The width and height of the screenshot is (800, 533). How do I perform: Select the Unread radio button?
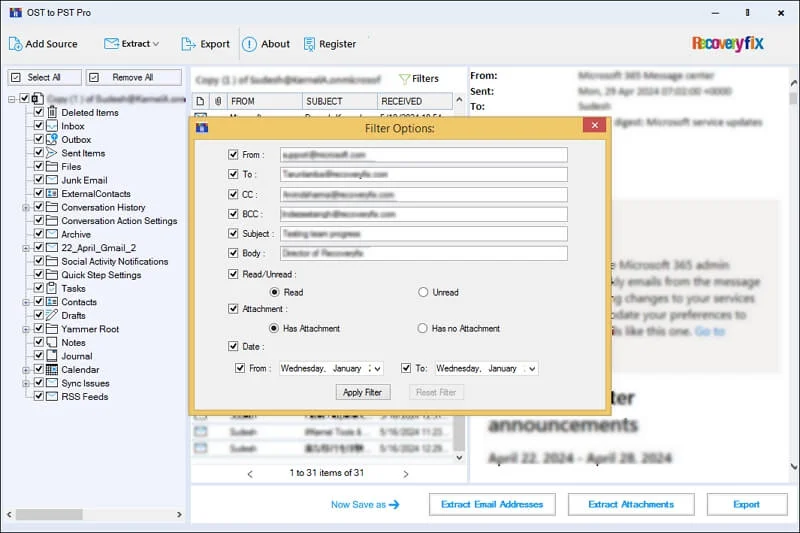[423, 292]
